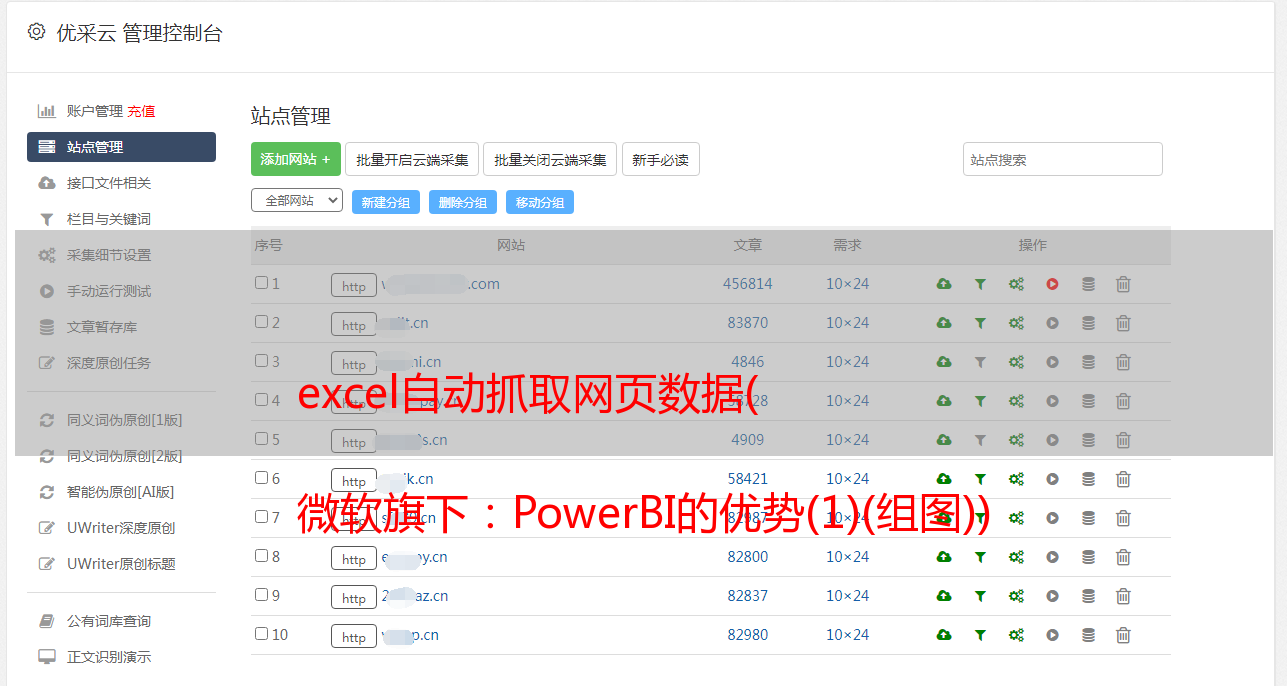
Task: Click in the 站点搜索 search field
Action: 1063,159
